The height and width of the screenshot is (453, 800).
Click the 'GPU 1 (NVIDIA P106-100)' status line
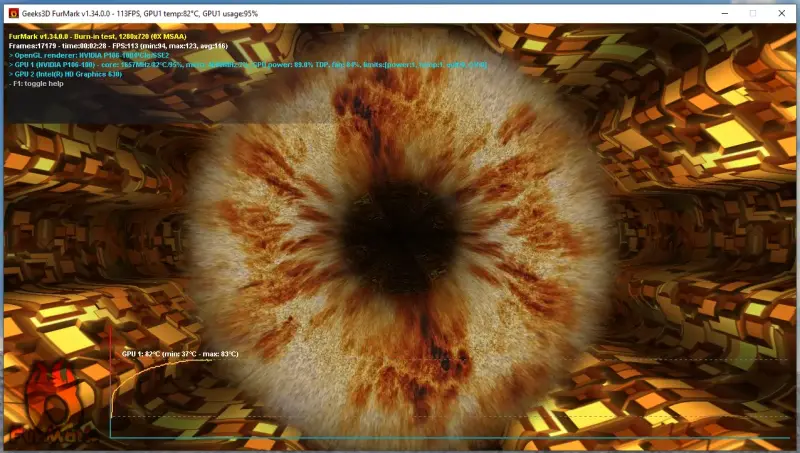tap(248, 65)
